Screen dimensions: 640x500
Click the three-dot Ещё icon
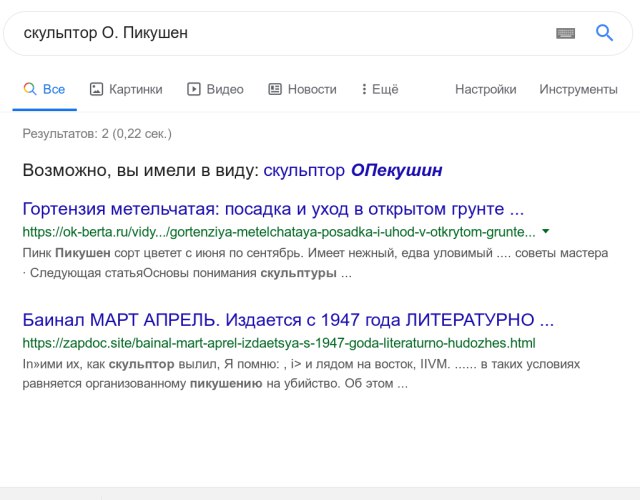pyautogui.click(x=364, y=89)
